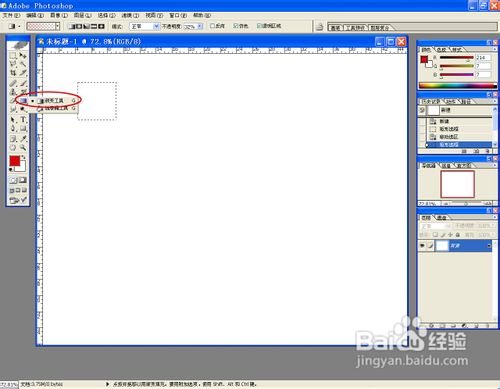Image resolution: width=500 pixels, height=389 pixels.
Task: Select the Eraser tool
Action: (13, 100)
